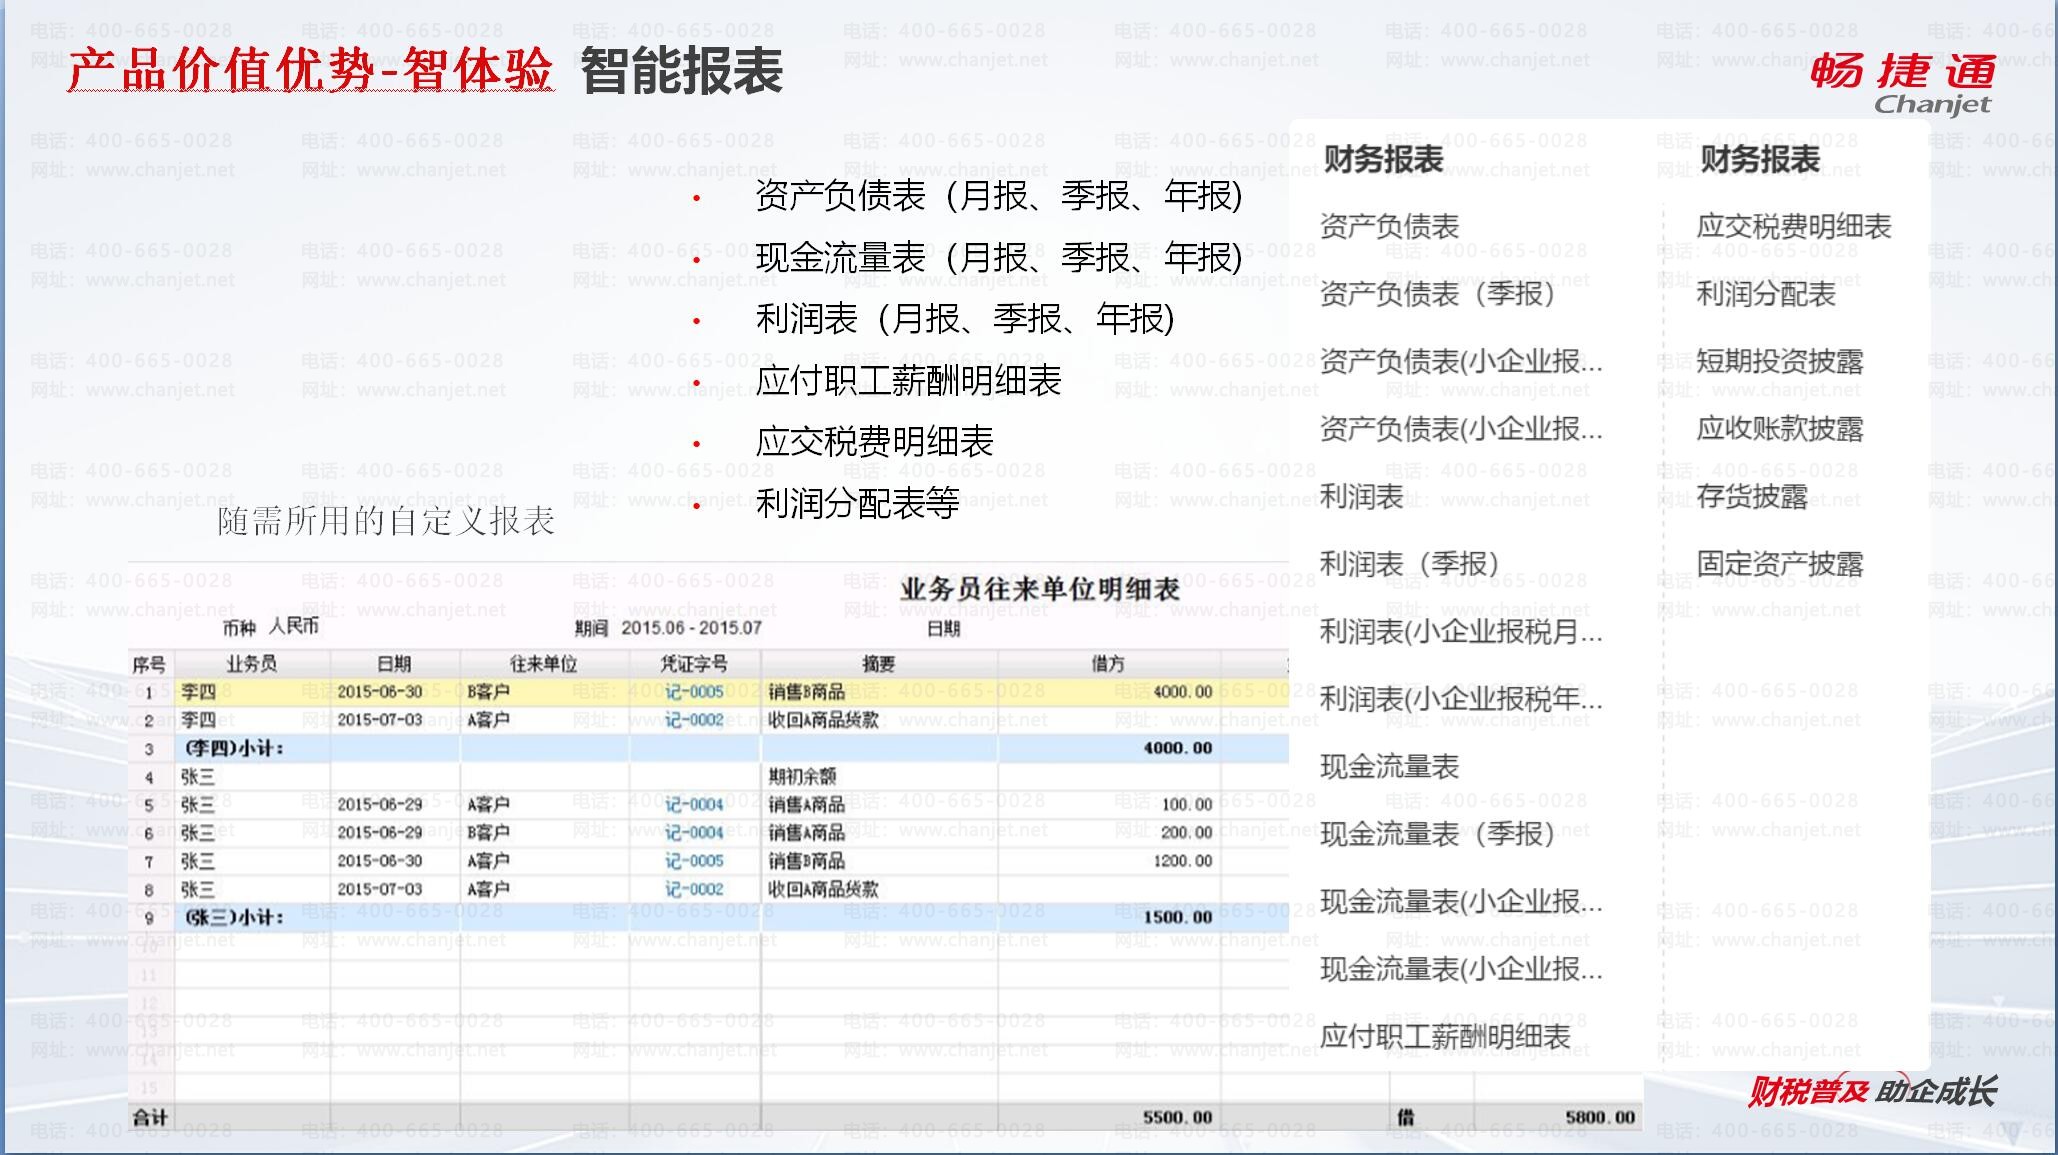Click the 业务员 column header
Viewport: 2058px width, 1155px height.
coord(251,664)
